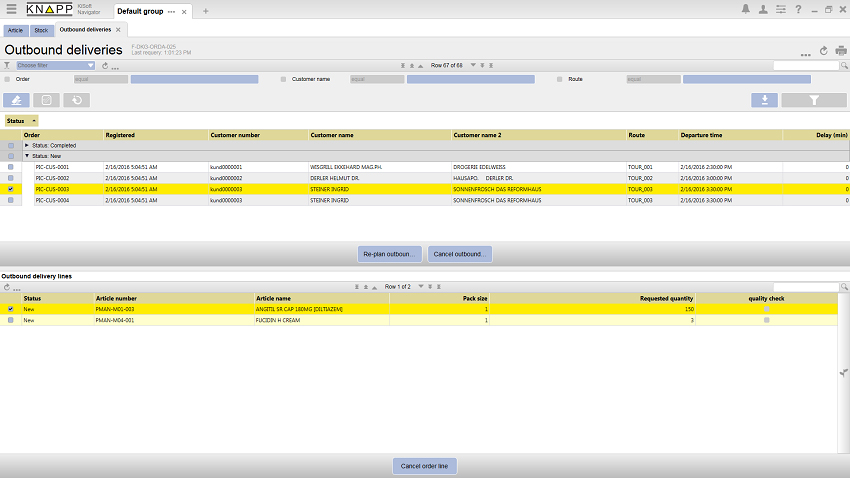Click the Customer name filter value field
Image resolution: width=850 pixels, height=478 pixels.
[x=471, y=79]
